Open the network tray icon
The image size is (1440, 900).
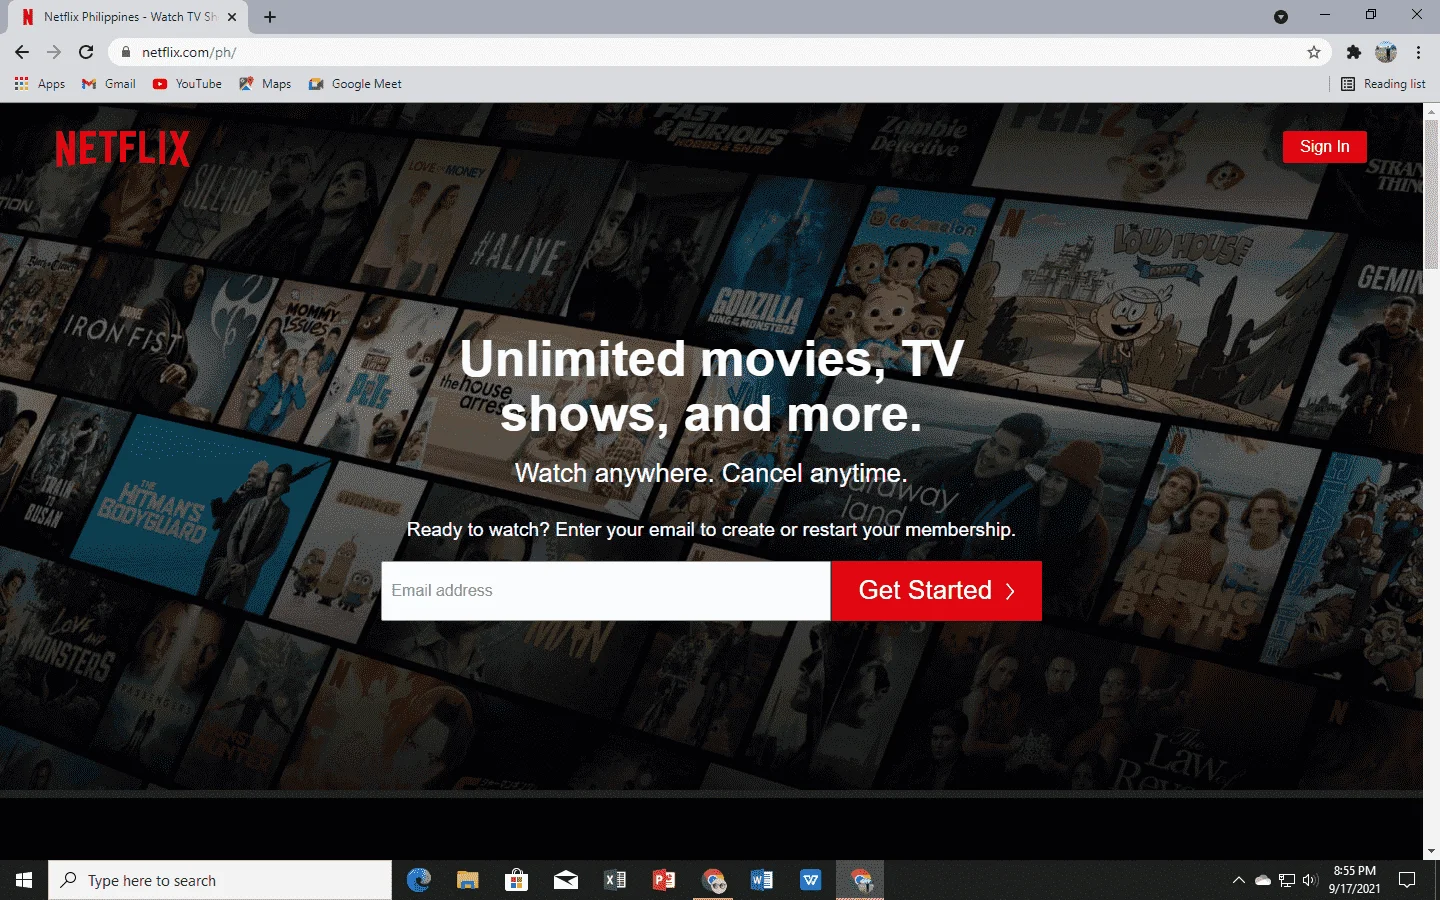(x=1286, y=880)
